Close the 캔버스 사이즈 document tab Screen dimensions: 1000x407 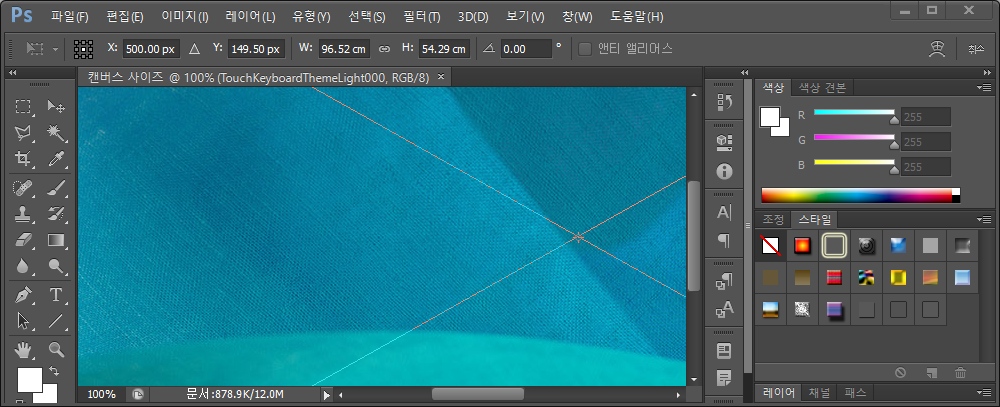(440, 77)
